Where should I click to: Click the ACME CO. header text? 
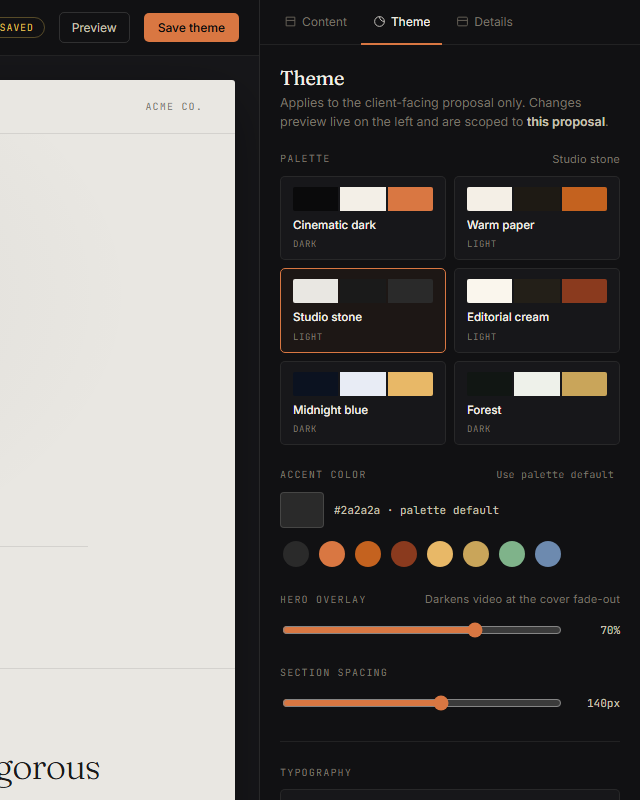pos(174,107)
